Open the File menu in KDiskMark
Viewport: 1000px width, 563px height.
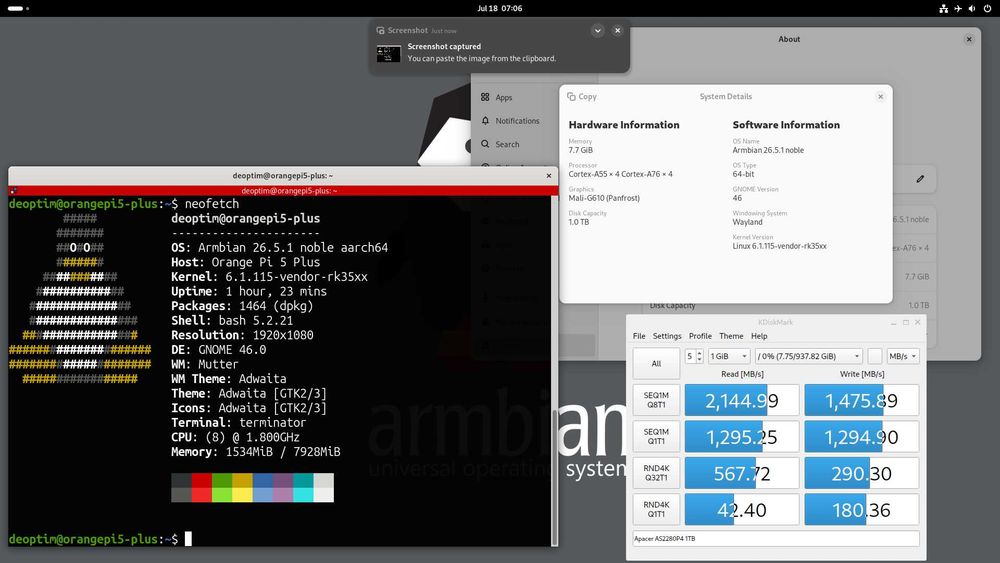pos(639,336)
